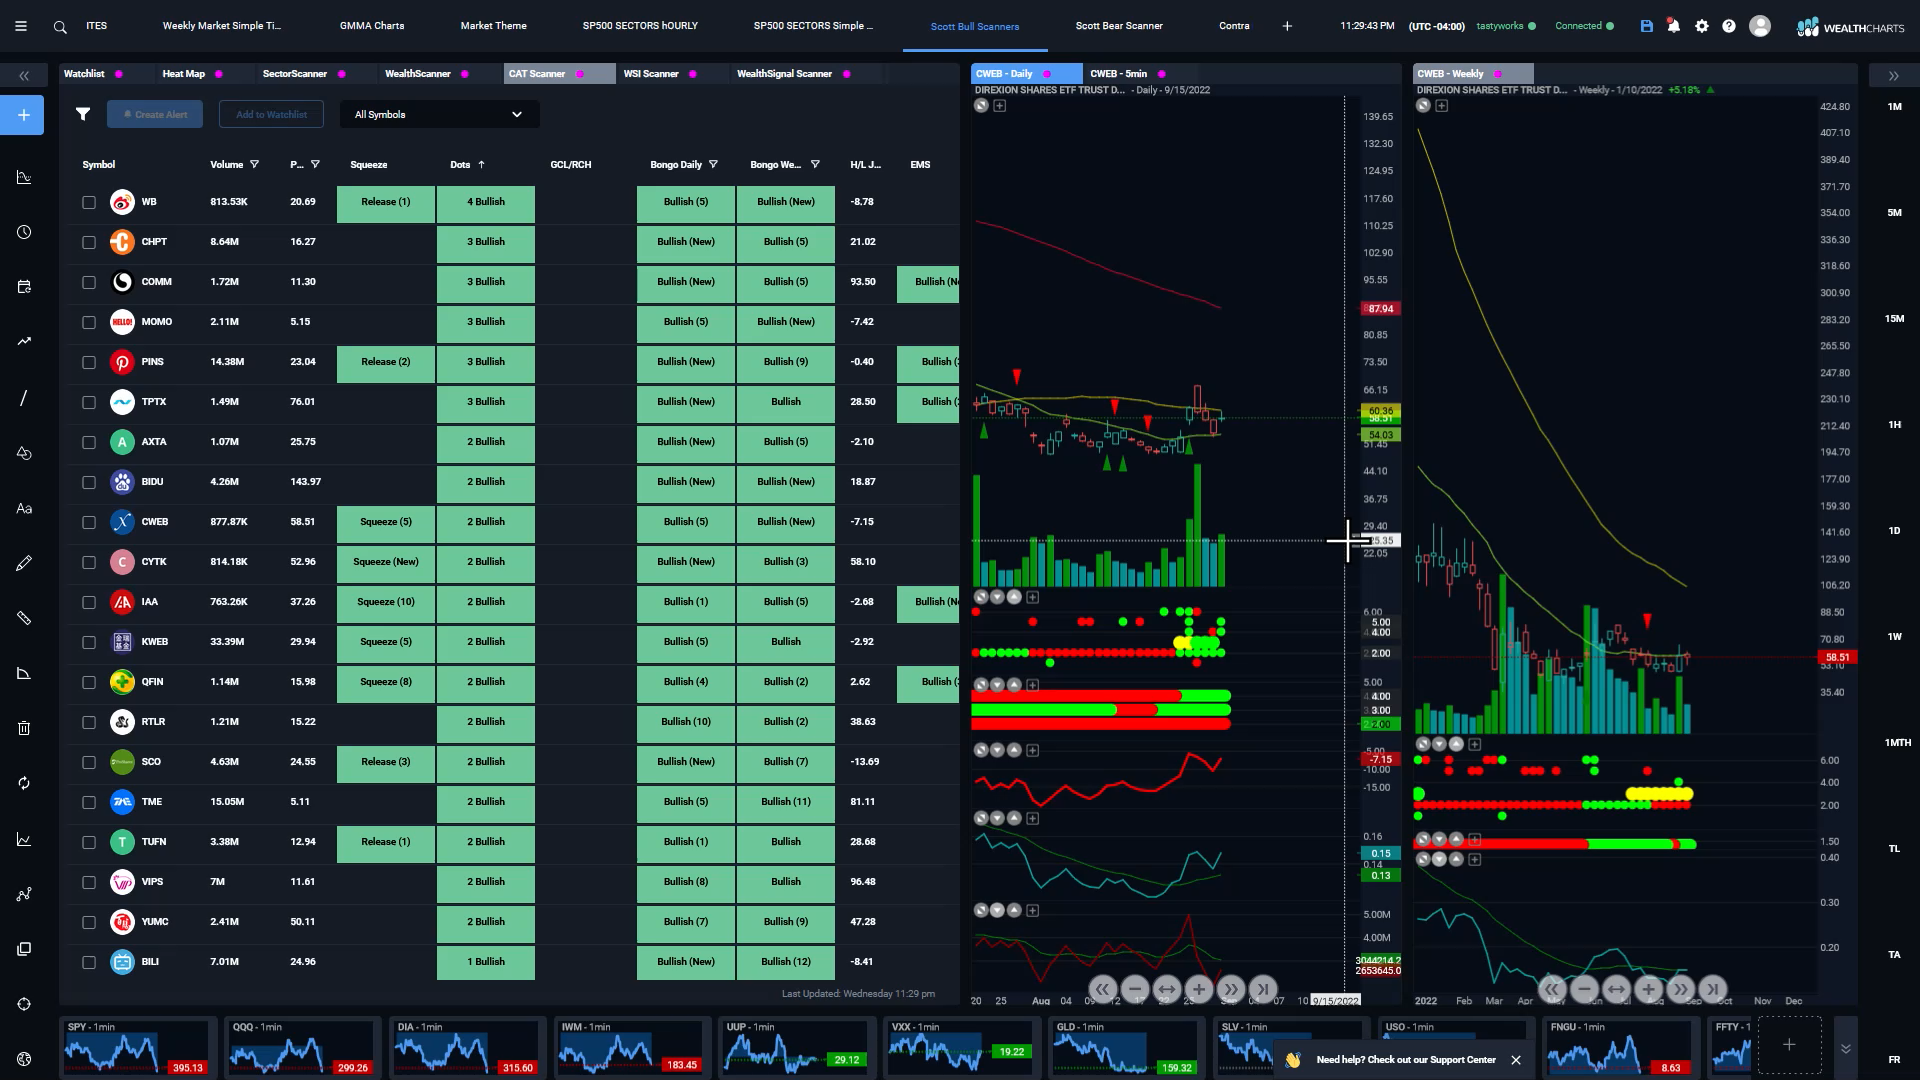Select the pencil drawing tool
Viewport: 1920px width, 1080px height.
[24, 563]
